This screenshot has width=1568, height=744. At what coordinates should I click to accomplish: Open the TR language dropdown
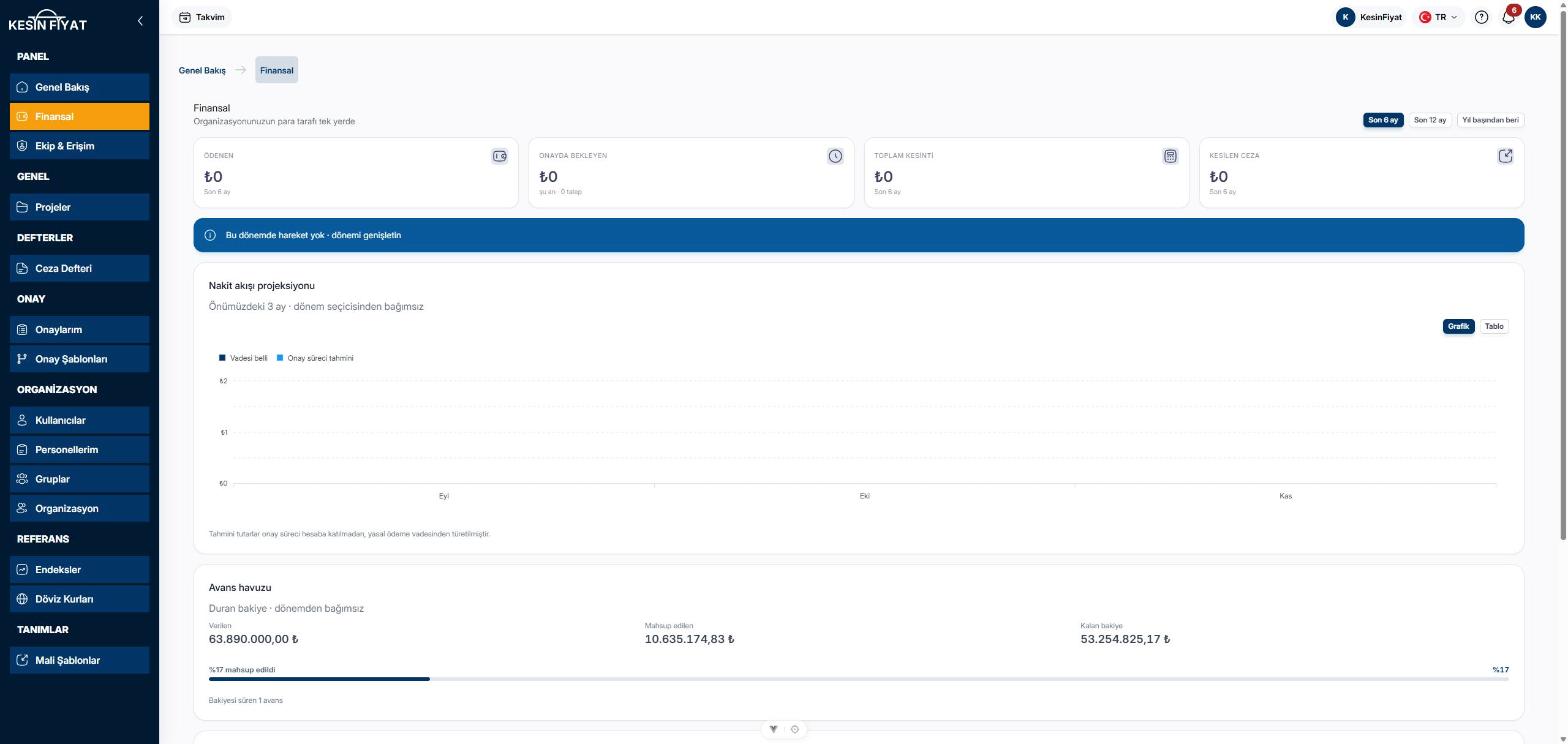tap(1440, 17)
